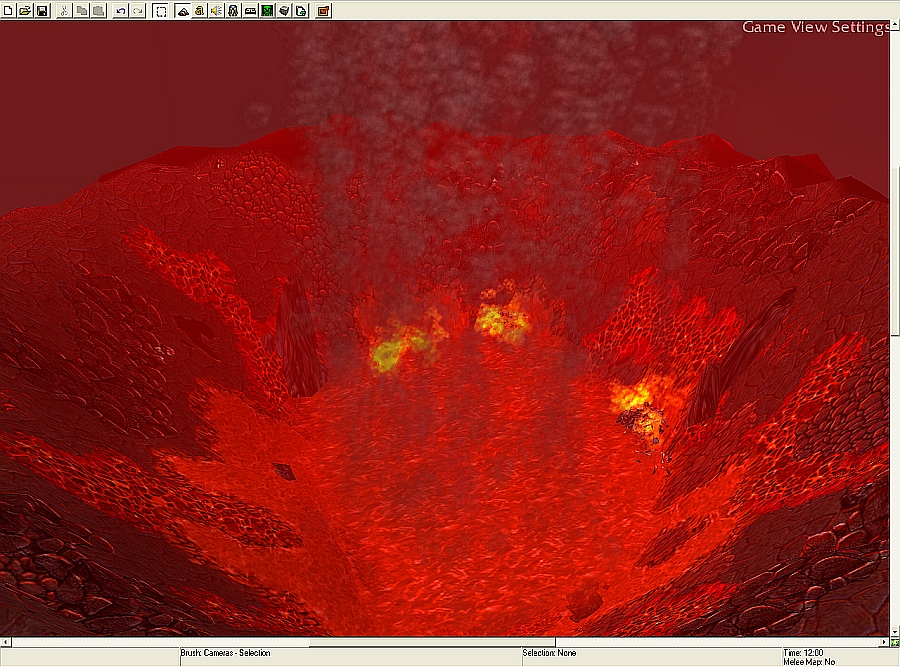Click the Redo arrow icon
Viewport: 900px width, 667px height.
pyautogui.click(x=137, y=10)
